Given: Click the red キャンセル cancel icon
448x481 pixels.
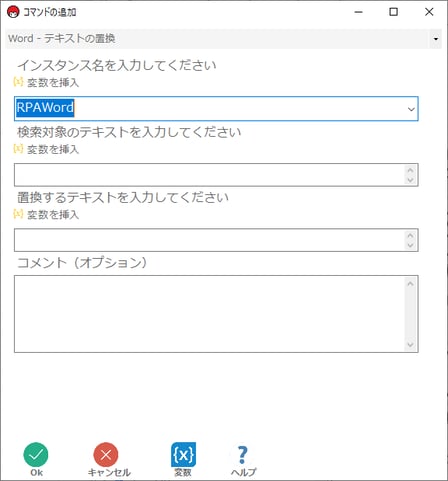Looking at the screenshot, I should 106,455.
